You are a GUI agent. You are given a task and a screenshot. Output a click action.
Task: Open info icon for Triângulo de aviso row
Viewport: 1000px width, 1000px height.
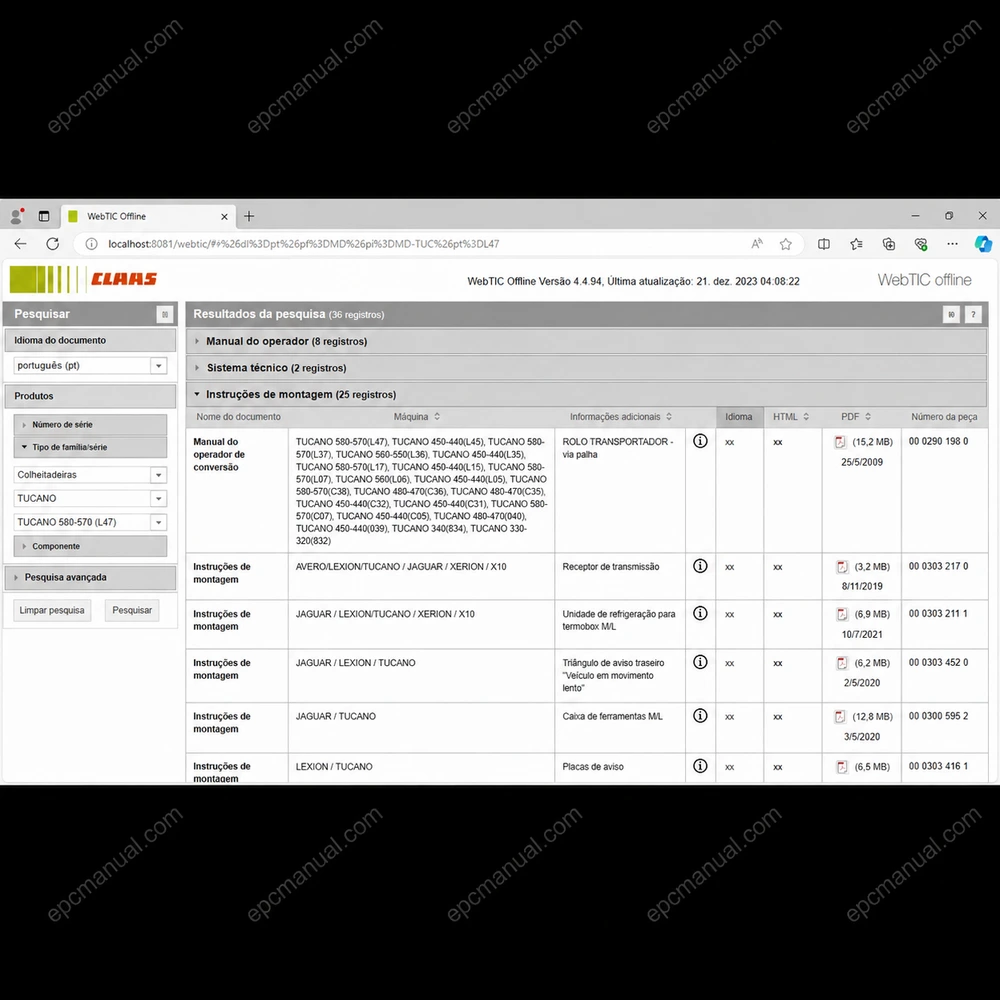(700, 662)
